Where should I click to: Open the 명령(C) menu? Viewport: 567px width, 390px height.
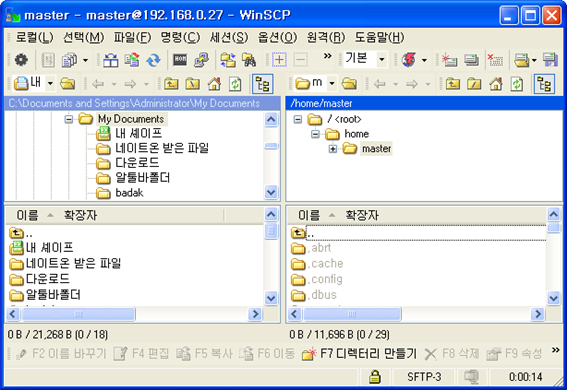[180, 37]
